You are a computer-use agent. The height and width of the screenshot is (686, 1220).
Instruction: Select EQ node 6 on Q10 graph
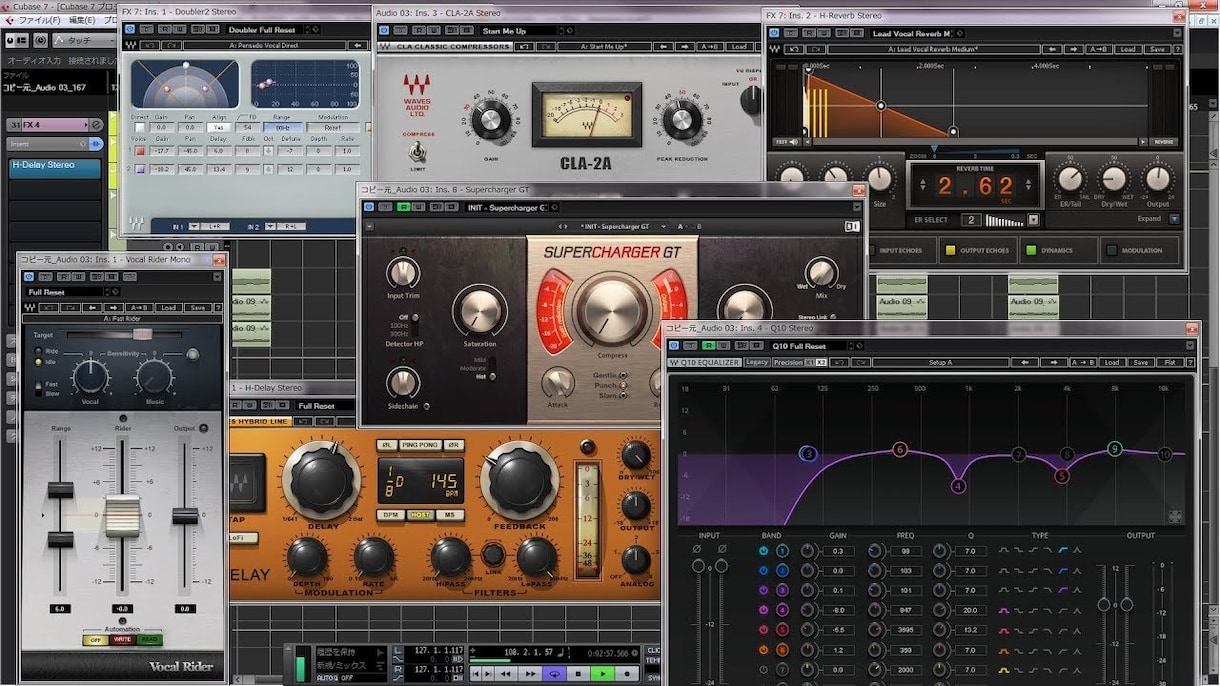(900, 450)
